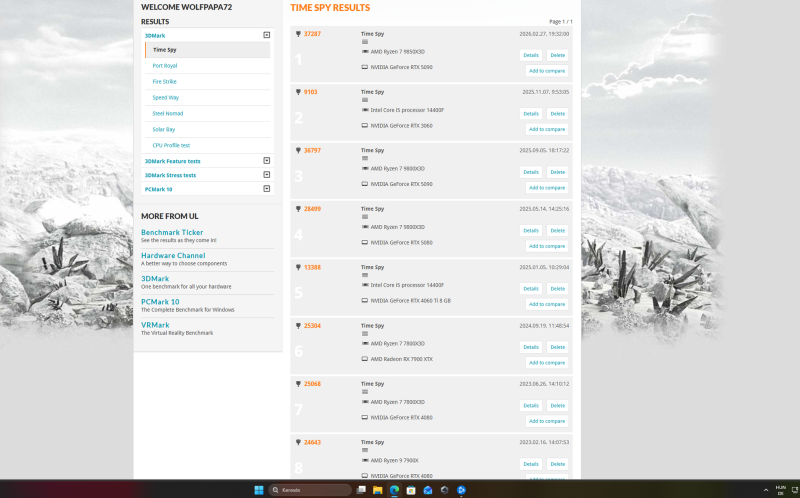
Task: Open Task View from the taskbar
Action: click(361, 490)
